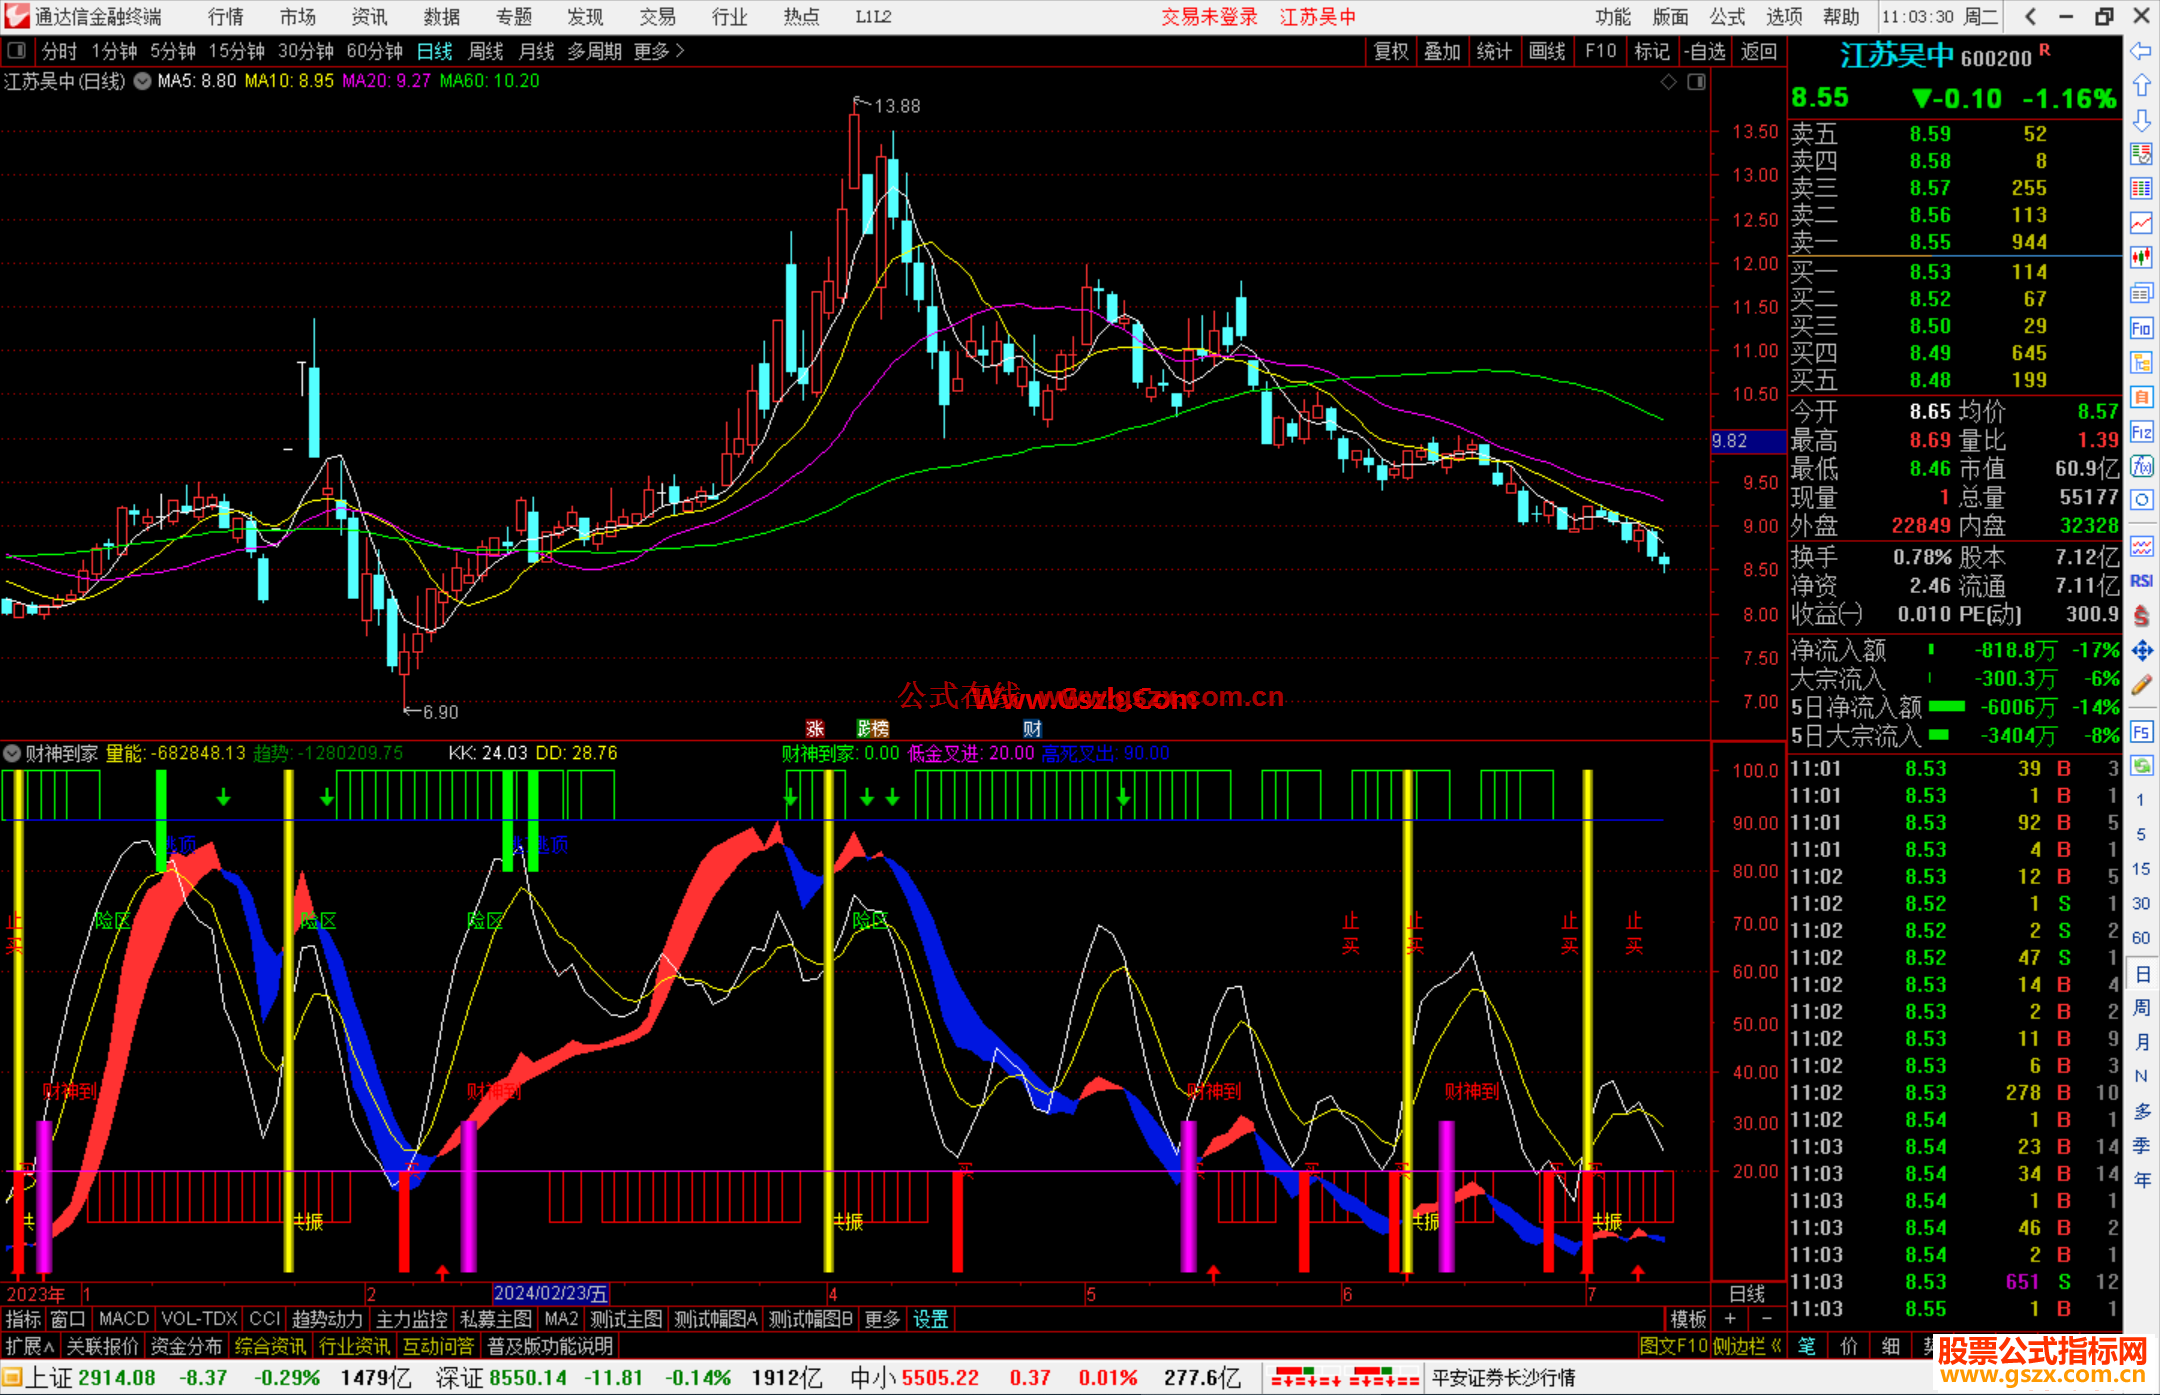Open the 行情 menu
The height and width of the screenshot is (1395, 2160).
tap(226, 17)
